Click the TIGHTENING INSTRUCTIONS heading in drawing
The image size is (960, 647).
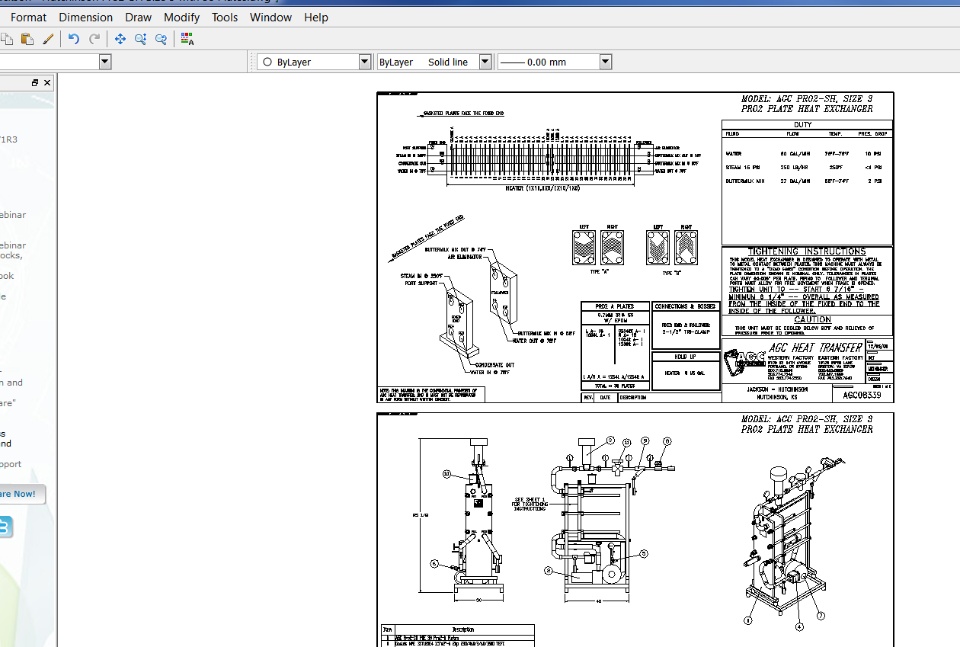pos(807,251)
